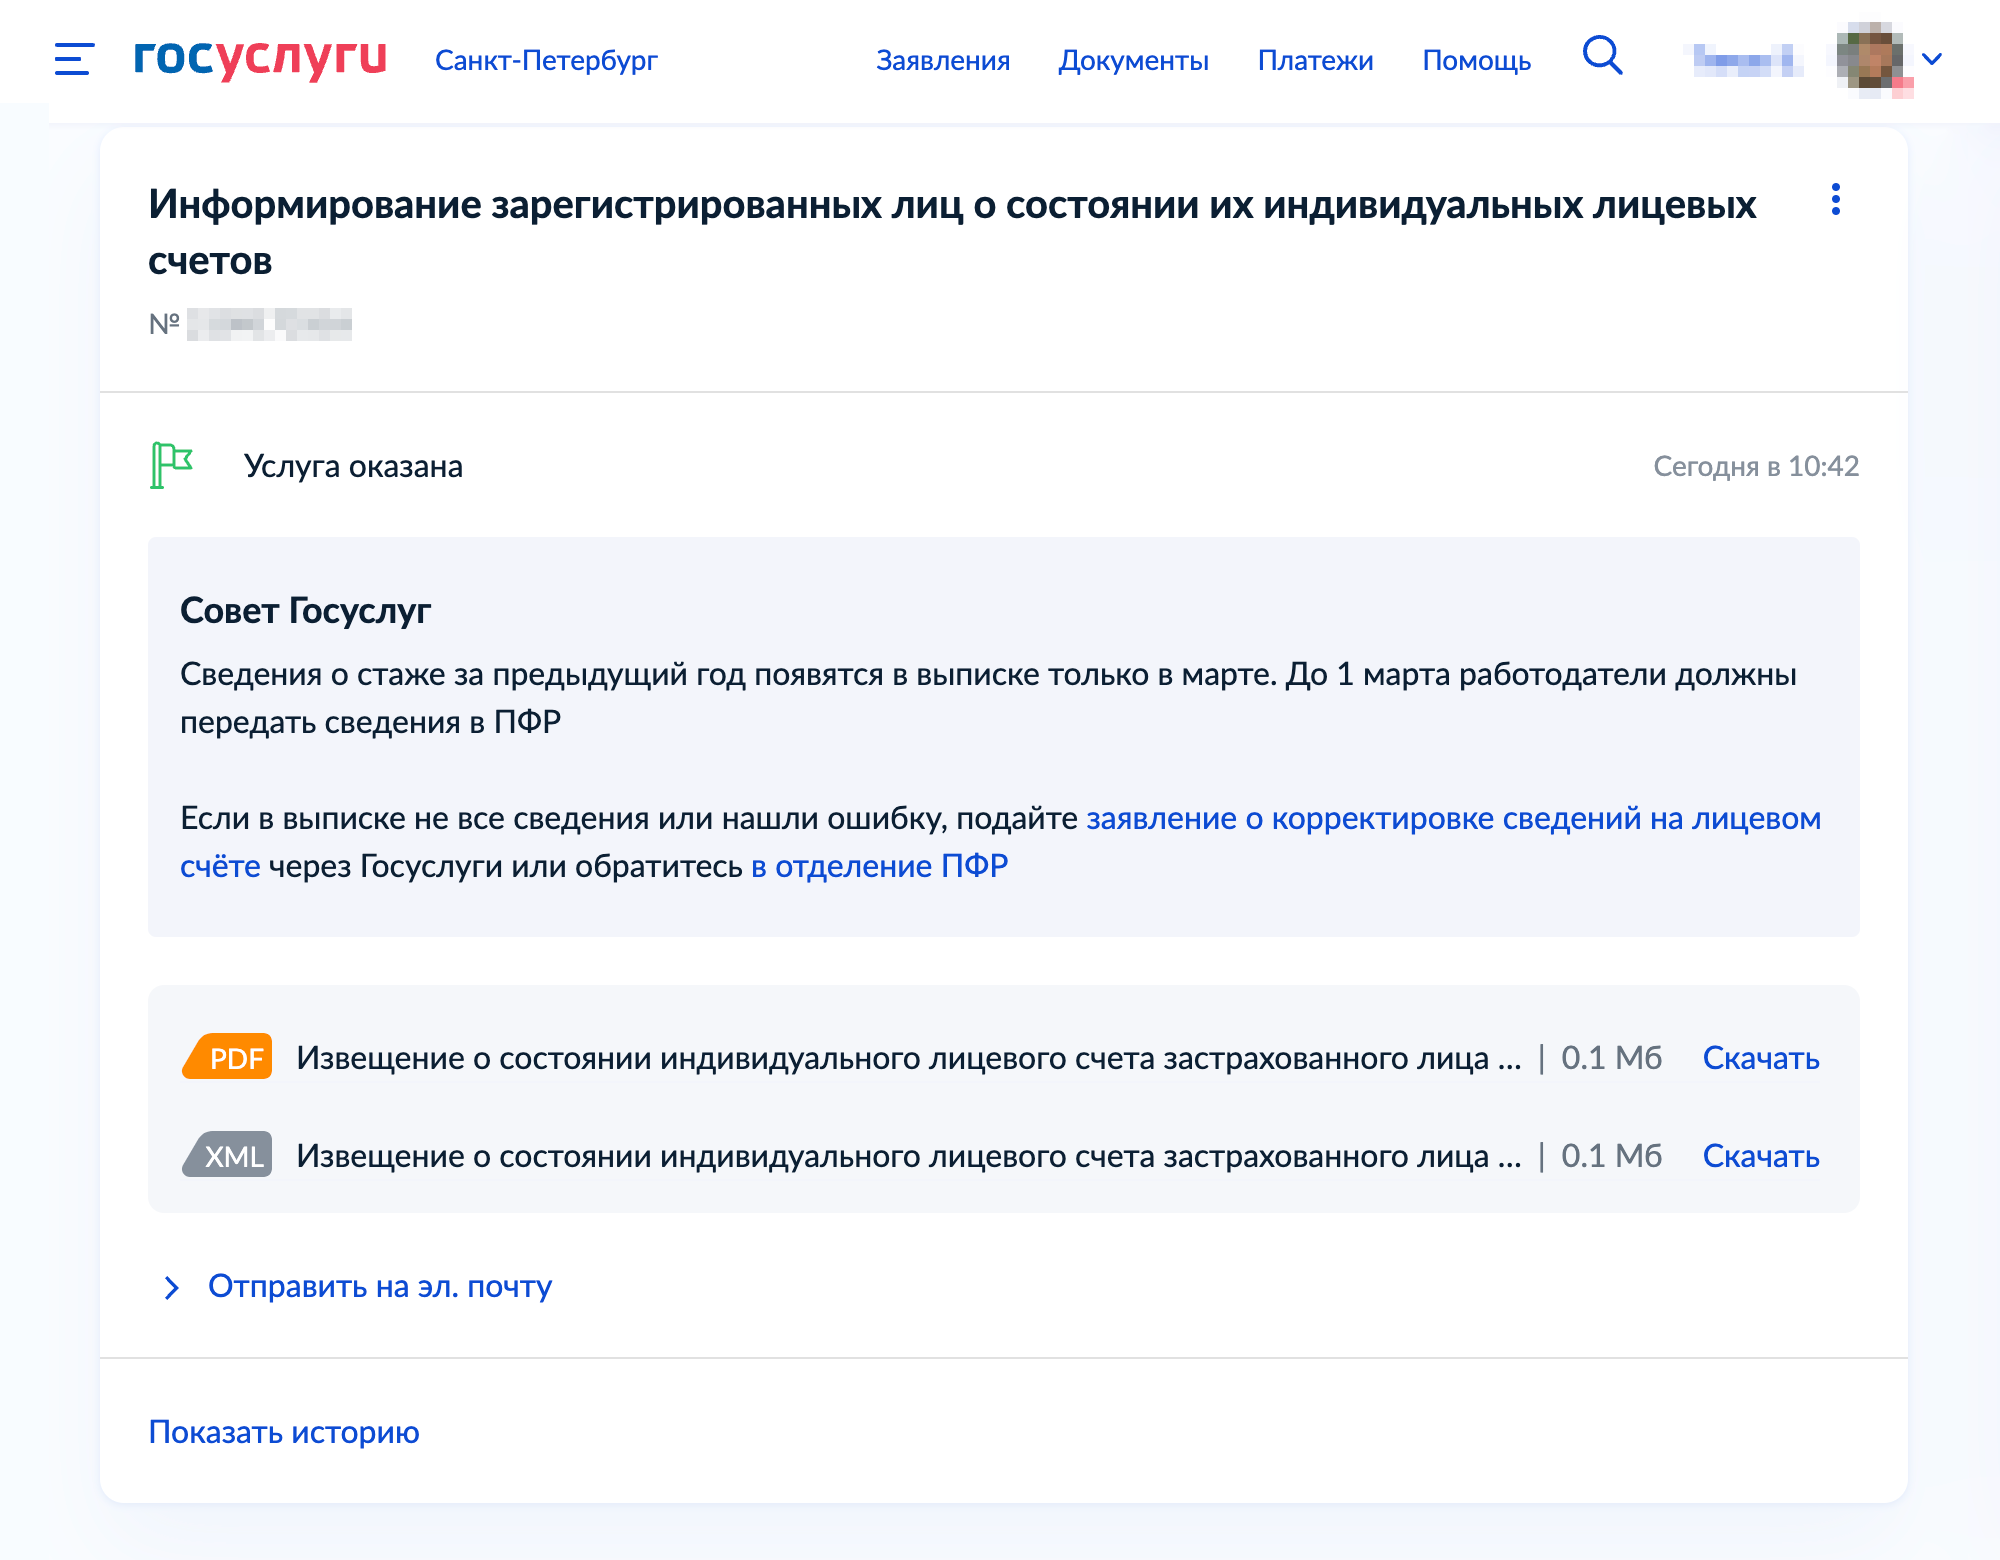2000x1560 pixels.
Task: Open the blurred user name in header
Action: pos(1747,60)
